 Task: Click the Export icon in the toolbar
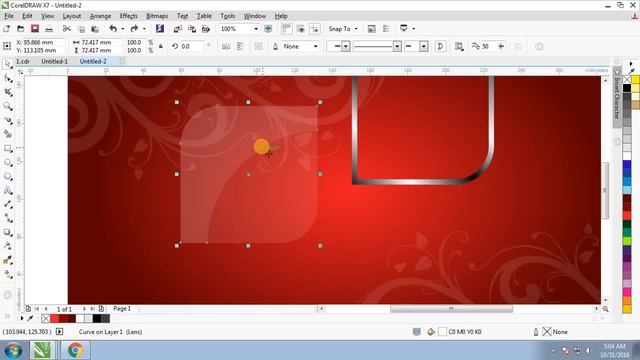(192, 29)
